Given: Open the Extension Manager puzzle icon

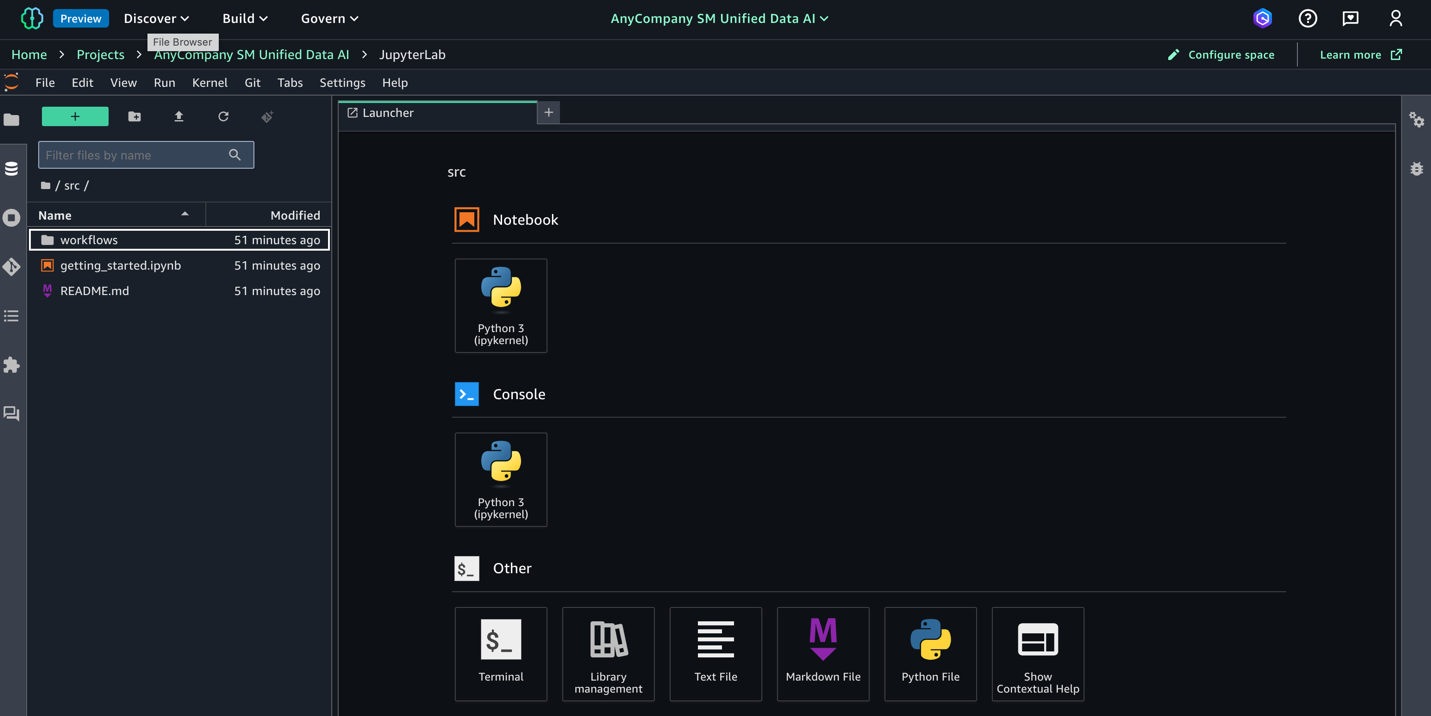Looking at the screenshot, I should click(x=12, y=365).
